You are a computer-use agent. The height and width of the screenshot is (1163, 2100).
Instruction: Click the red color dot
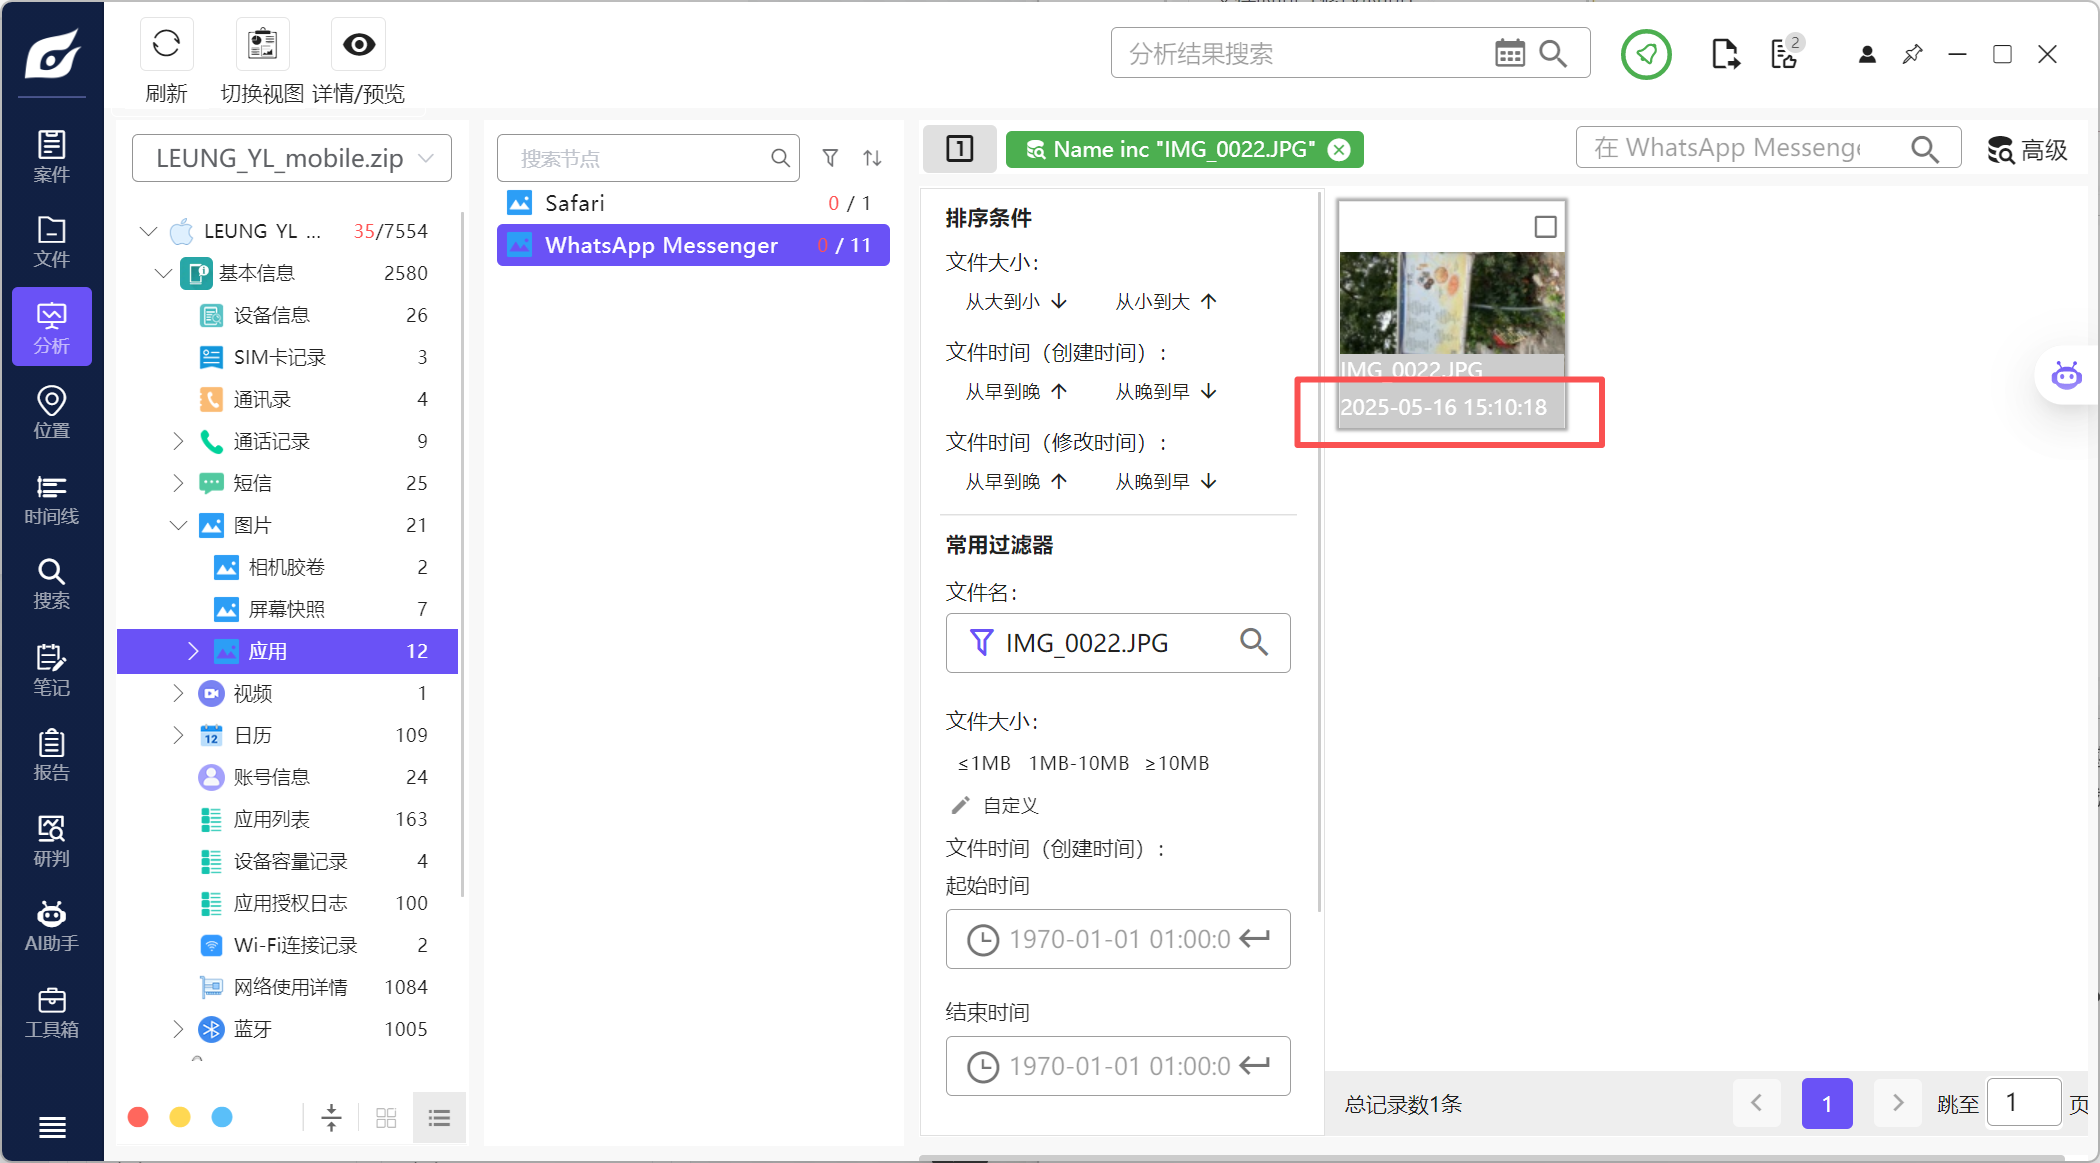pyautogui.click(x=139, y=1117)
